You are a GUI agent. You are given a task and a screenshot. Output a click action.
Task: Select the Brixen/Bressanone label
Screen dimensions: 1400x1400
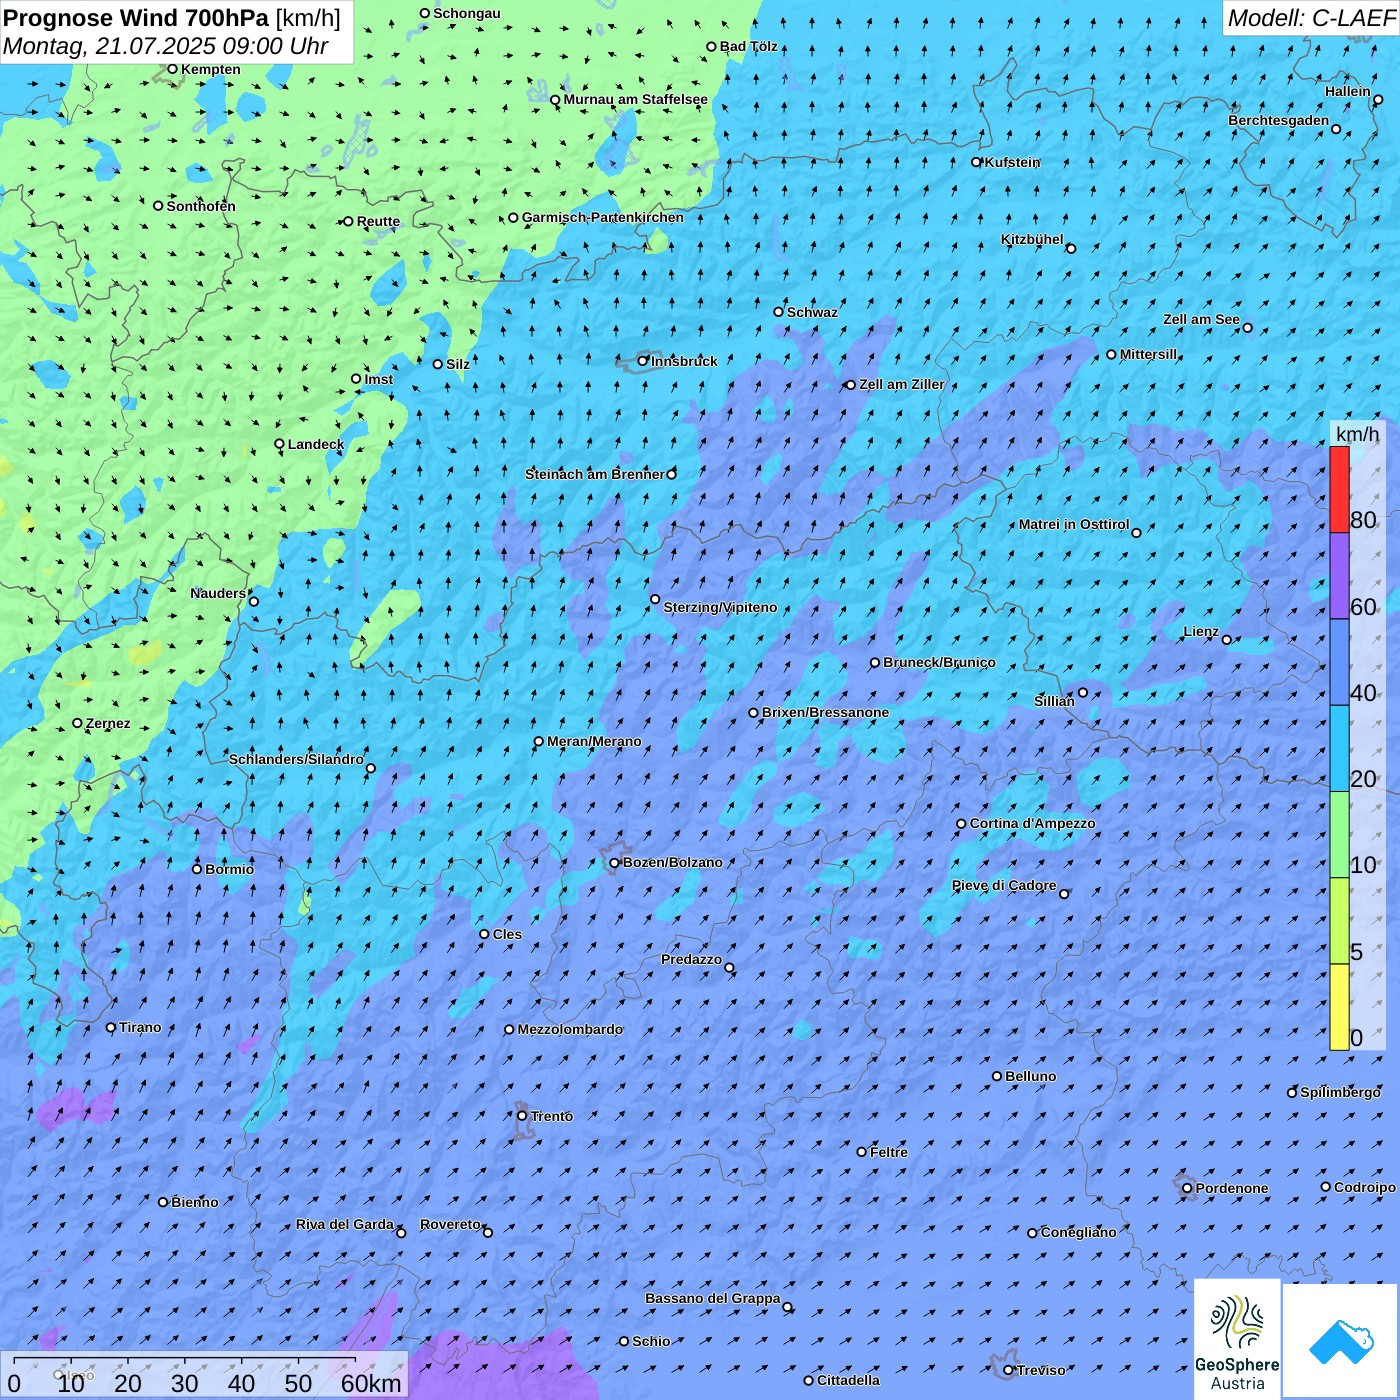tap(825, 712)
